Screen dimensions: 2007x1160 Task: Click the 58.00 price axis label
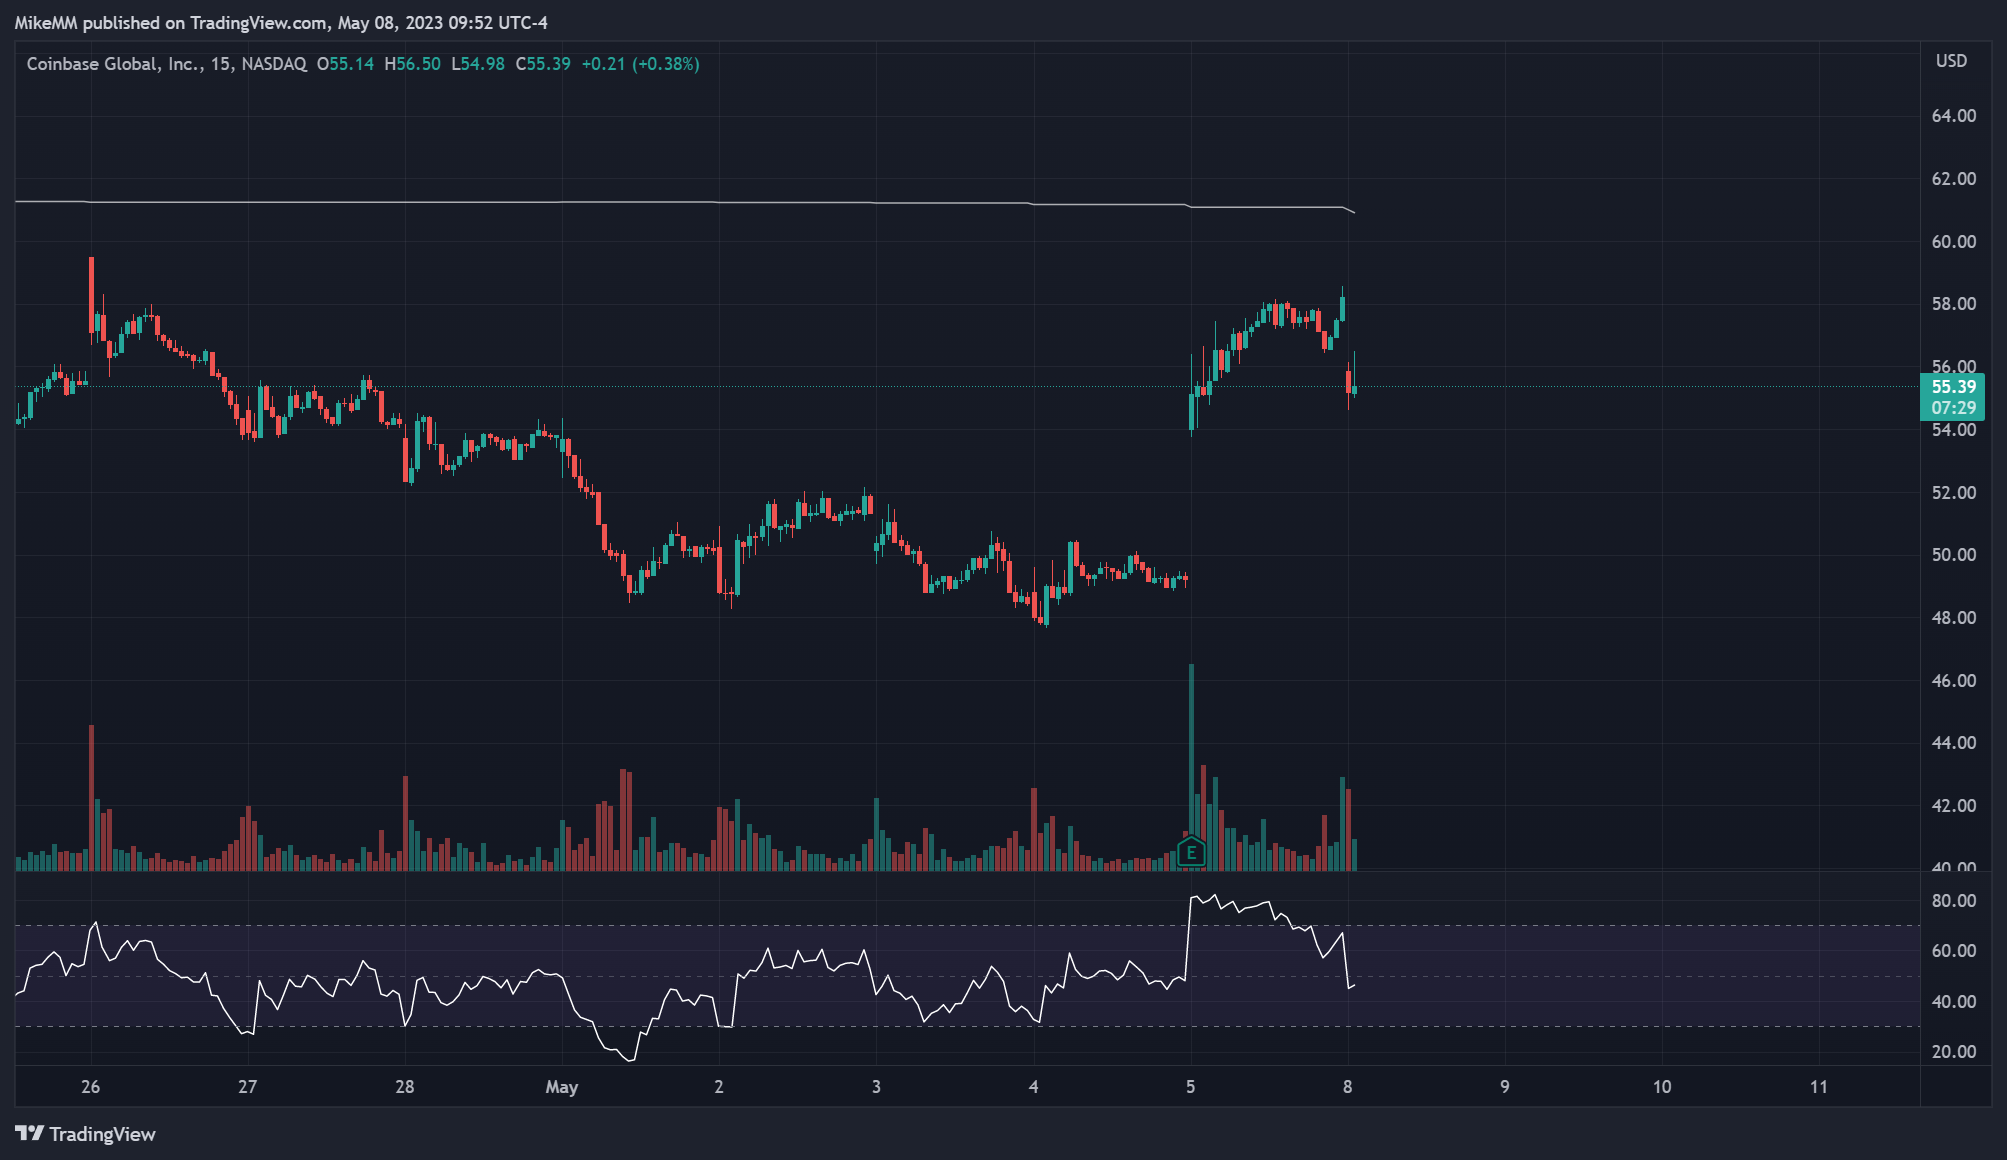[1953, 304]
